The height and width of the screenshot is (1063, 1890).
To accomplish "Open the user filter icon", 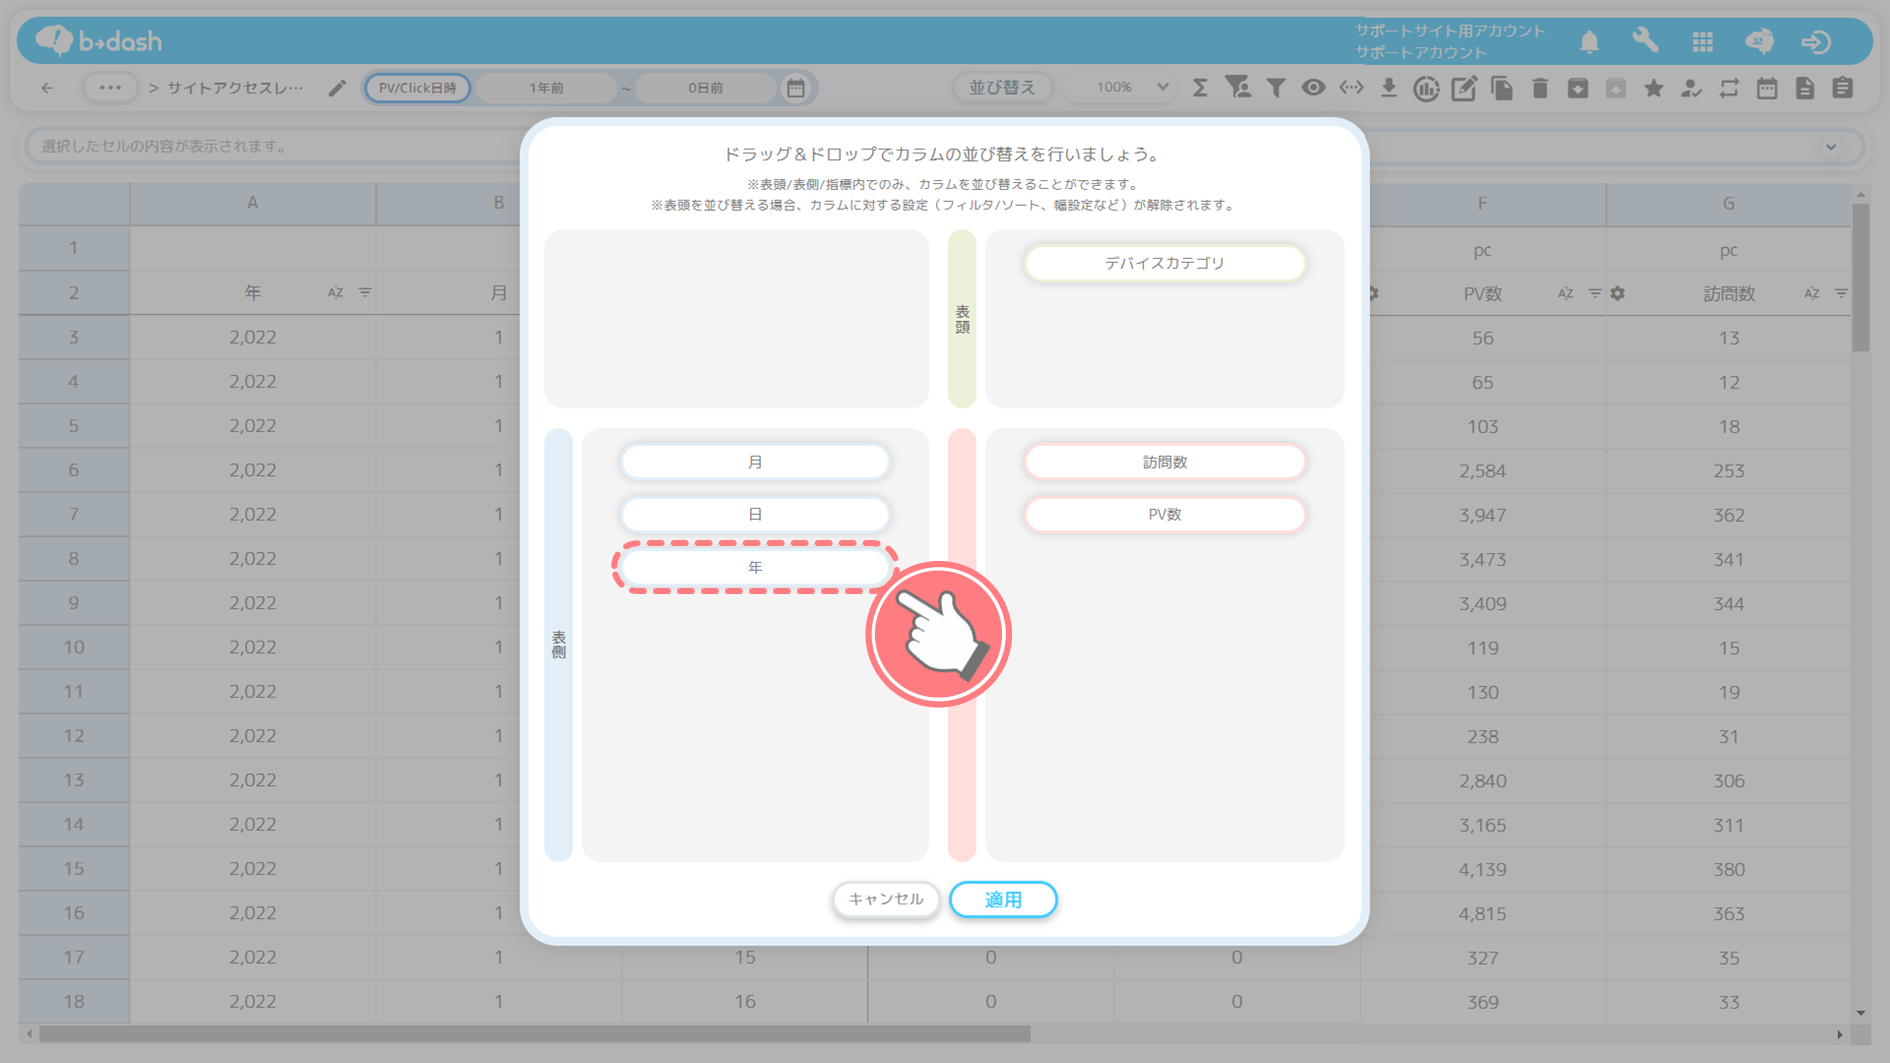I will click(x=1238, y=88).
